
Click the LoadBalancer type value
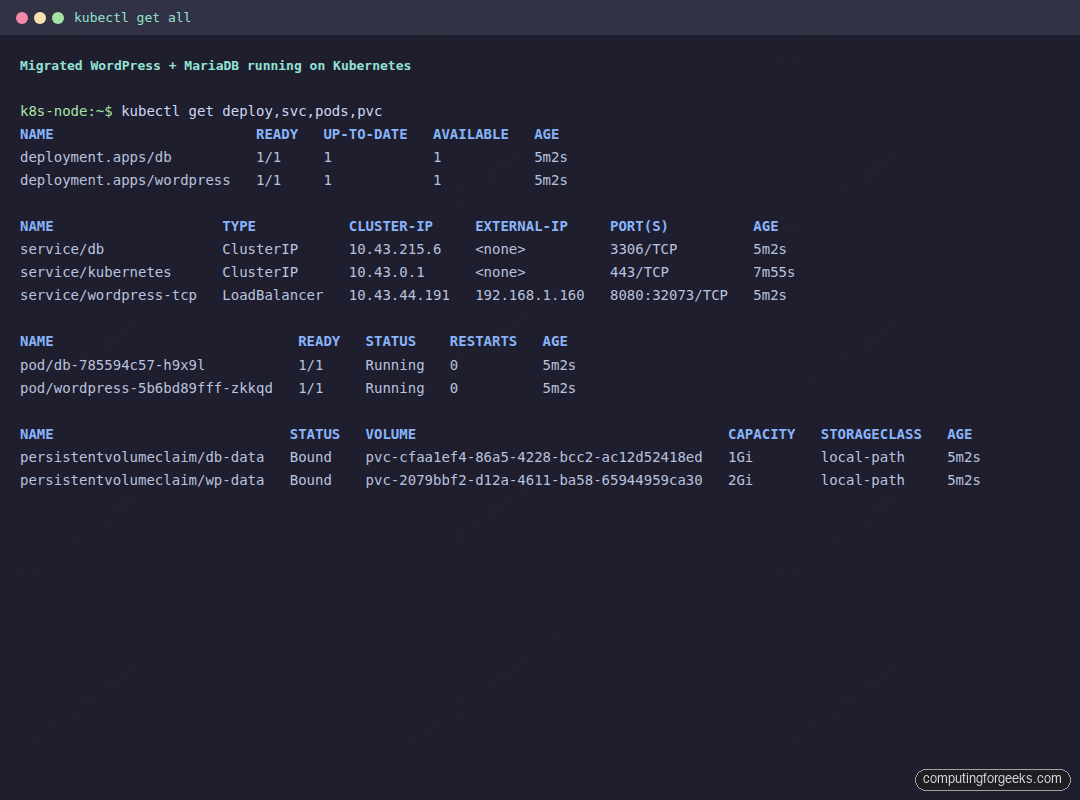272,295
